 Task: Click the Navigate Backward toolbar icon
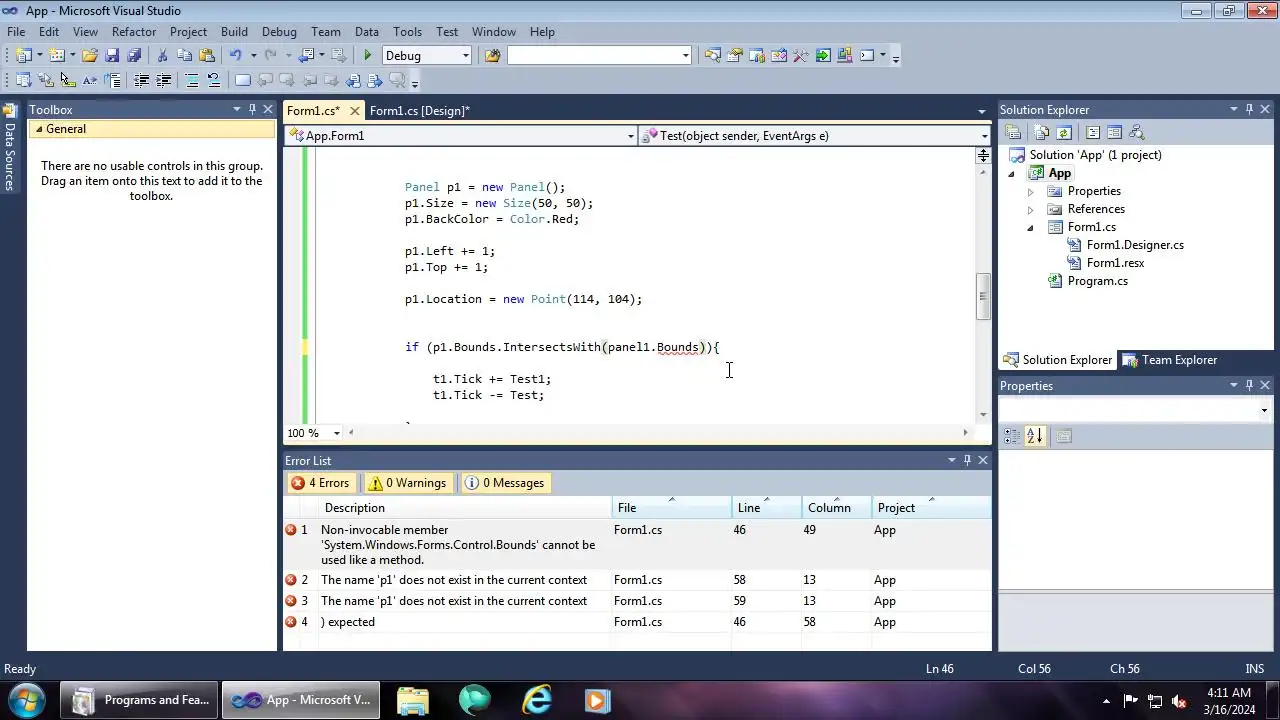tap(306, 56)
